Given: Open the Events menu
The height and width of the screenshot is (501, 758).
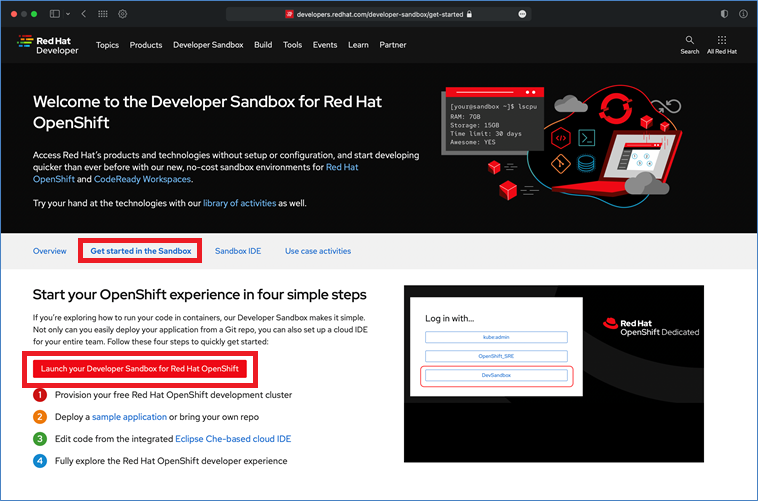Looking at the screenshot, I should coord(325,45).
